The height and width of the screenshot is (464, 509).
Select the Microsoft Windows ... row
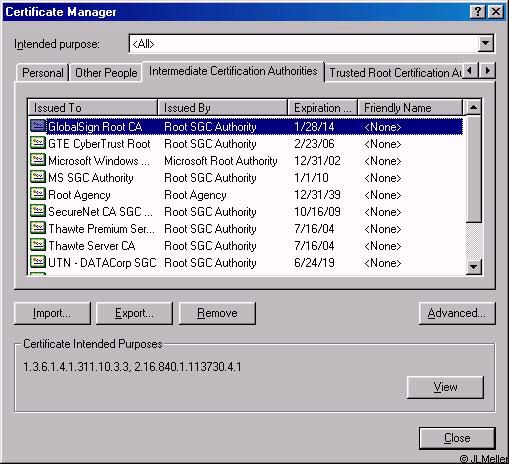(246, 160)
